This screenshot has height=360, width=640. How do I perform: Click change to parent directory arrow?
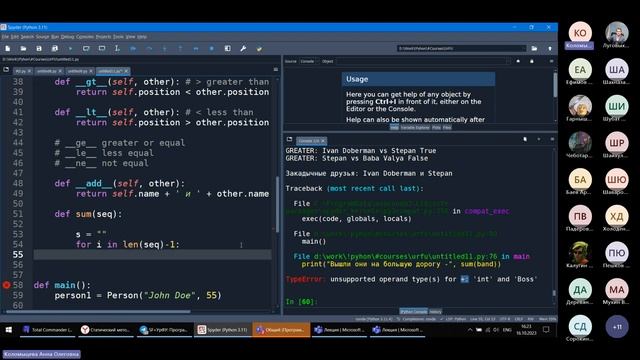tap(550, 49)
